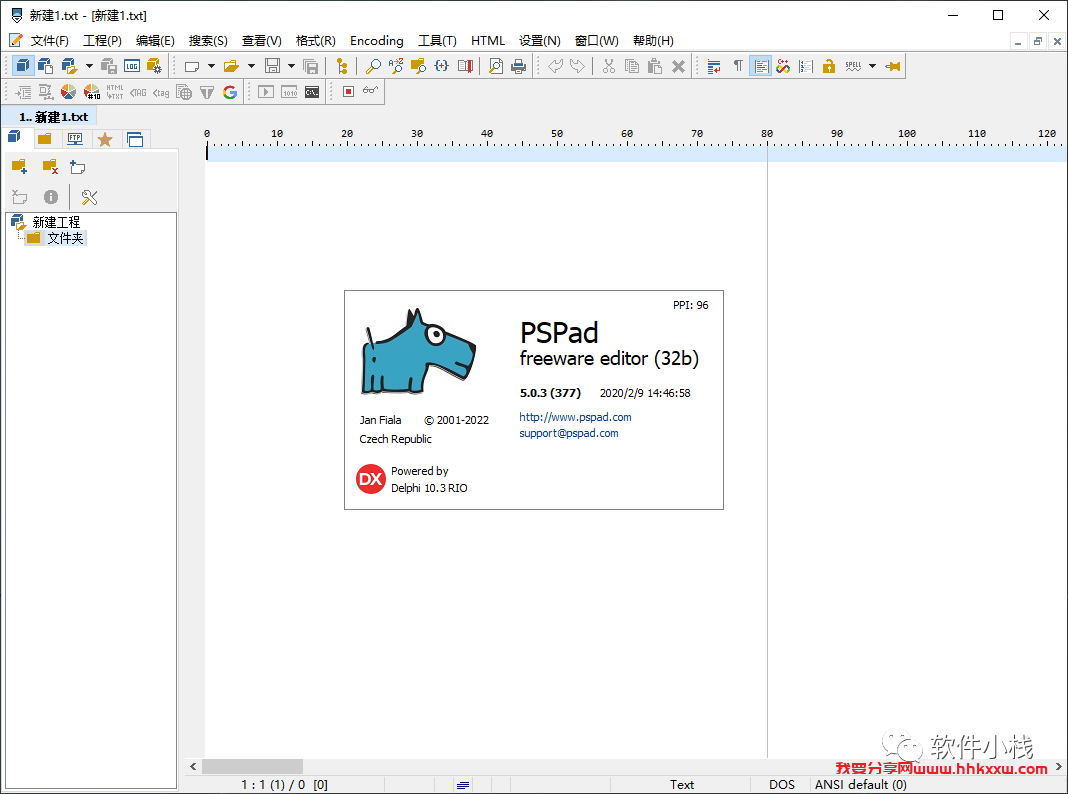
Task: Click add file to project plus icon
Action: click(x=78, y=167)
